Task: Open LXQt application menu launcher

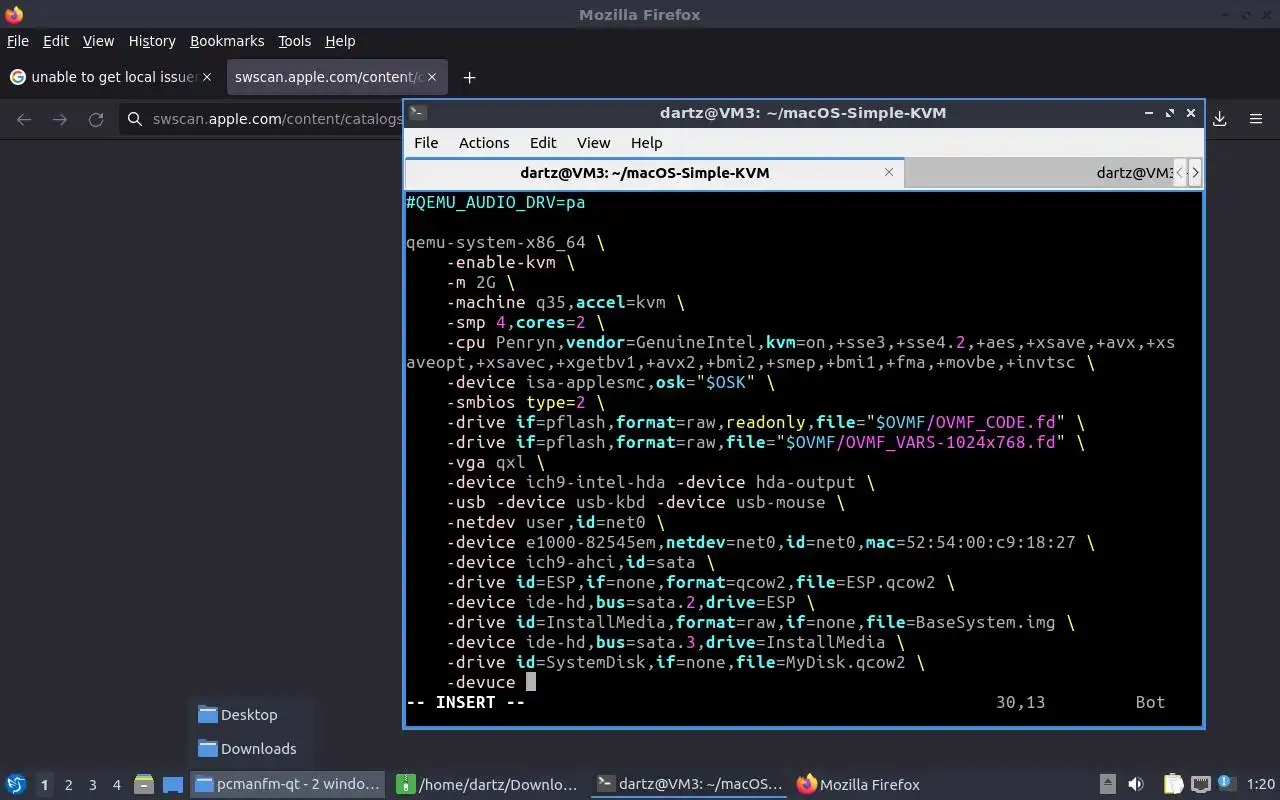Action: click(15, 784)
